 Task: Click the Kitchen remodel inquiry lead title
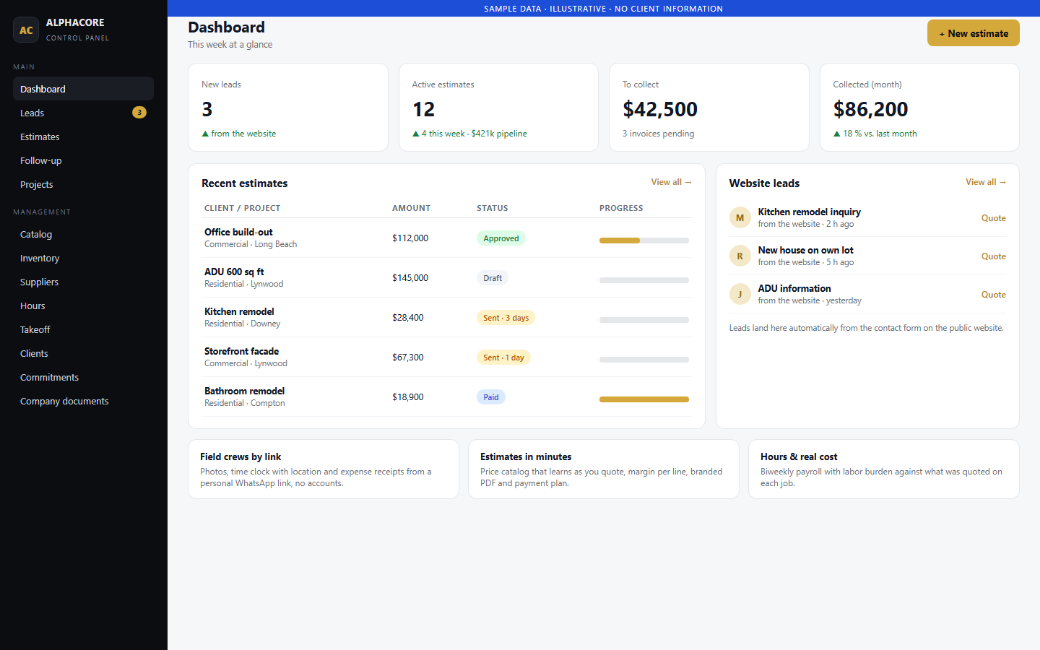pyautogui.click(x=809, y=212)
